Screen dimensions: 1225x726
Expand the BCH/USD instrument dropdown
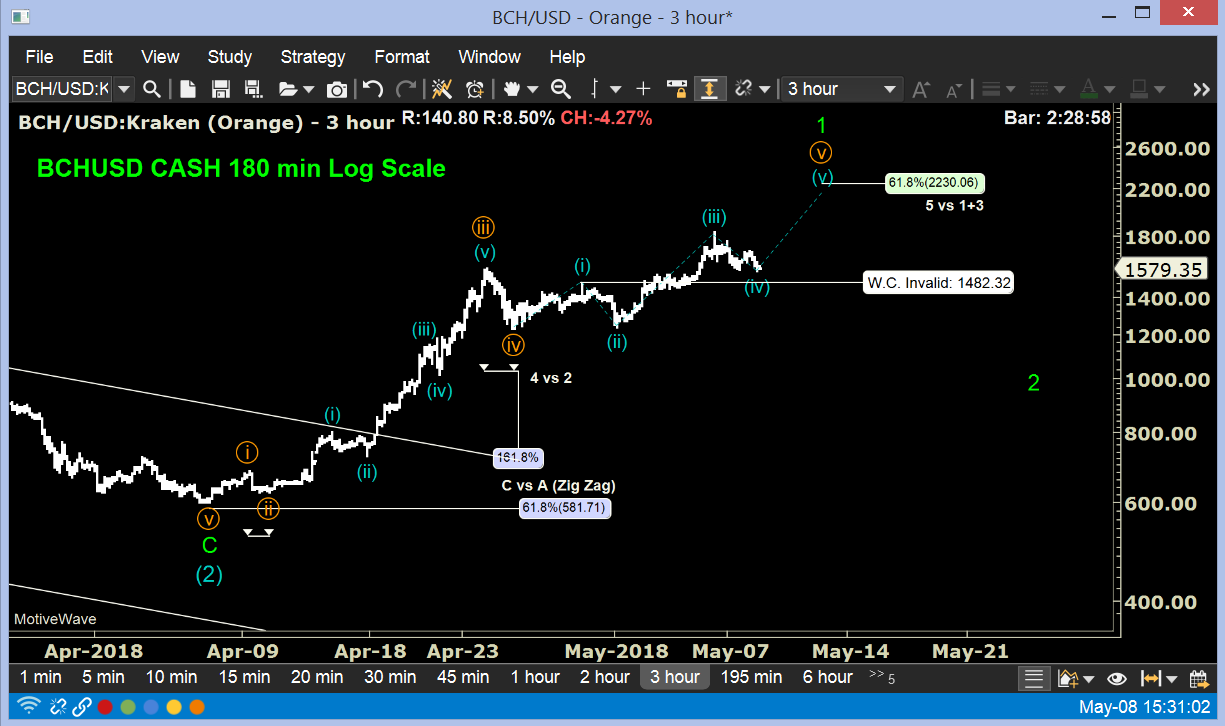[x=123, y=89]
